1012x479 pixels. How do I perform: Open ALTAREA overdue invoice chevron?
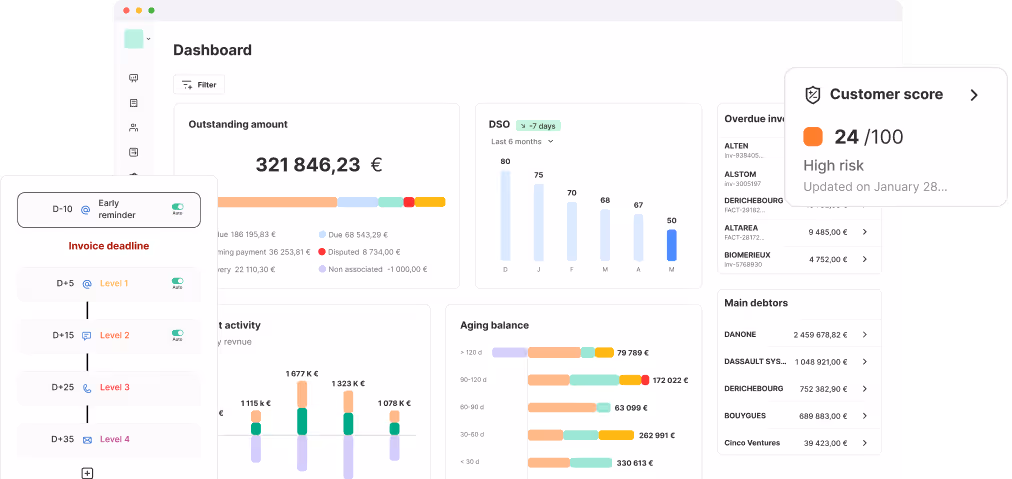click(865, 232)
